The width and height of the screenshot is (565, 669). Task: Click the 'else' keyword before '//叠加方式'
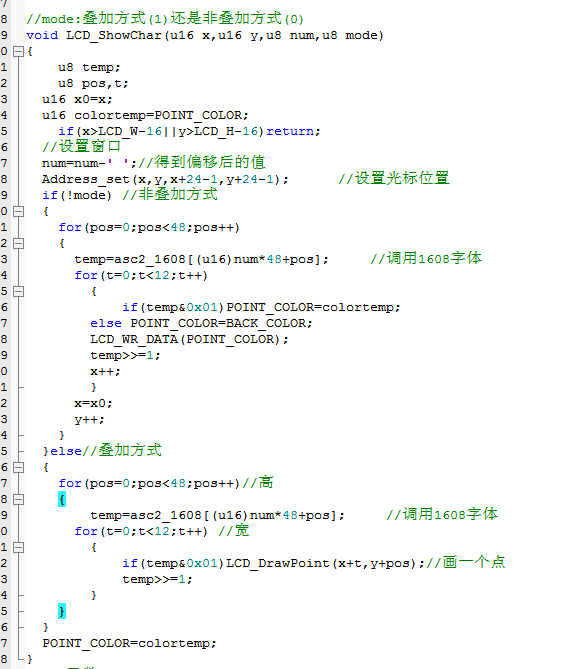(66, 451)
